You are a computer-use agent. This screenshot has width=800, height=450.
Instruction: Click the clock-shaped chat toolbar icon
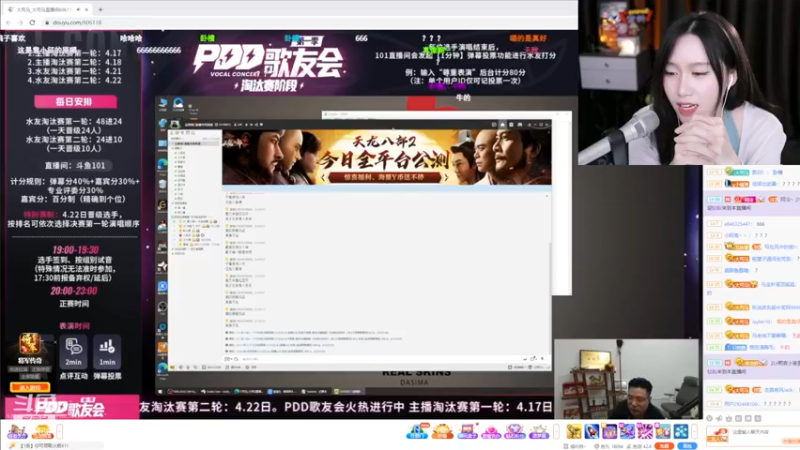pos(709,418)
